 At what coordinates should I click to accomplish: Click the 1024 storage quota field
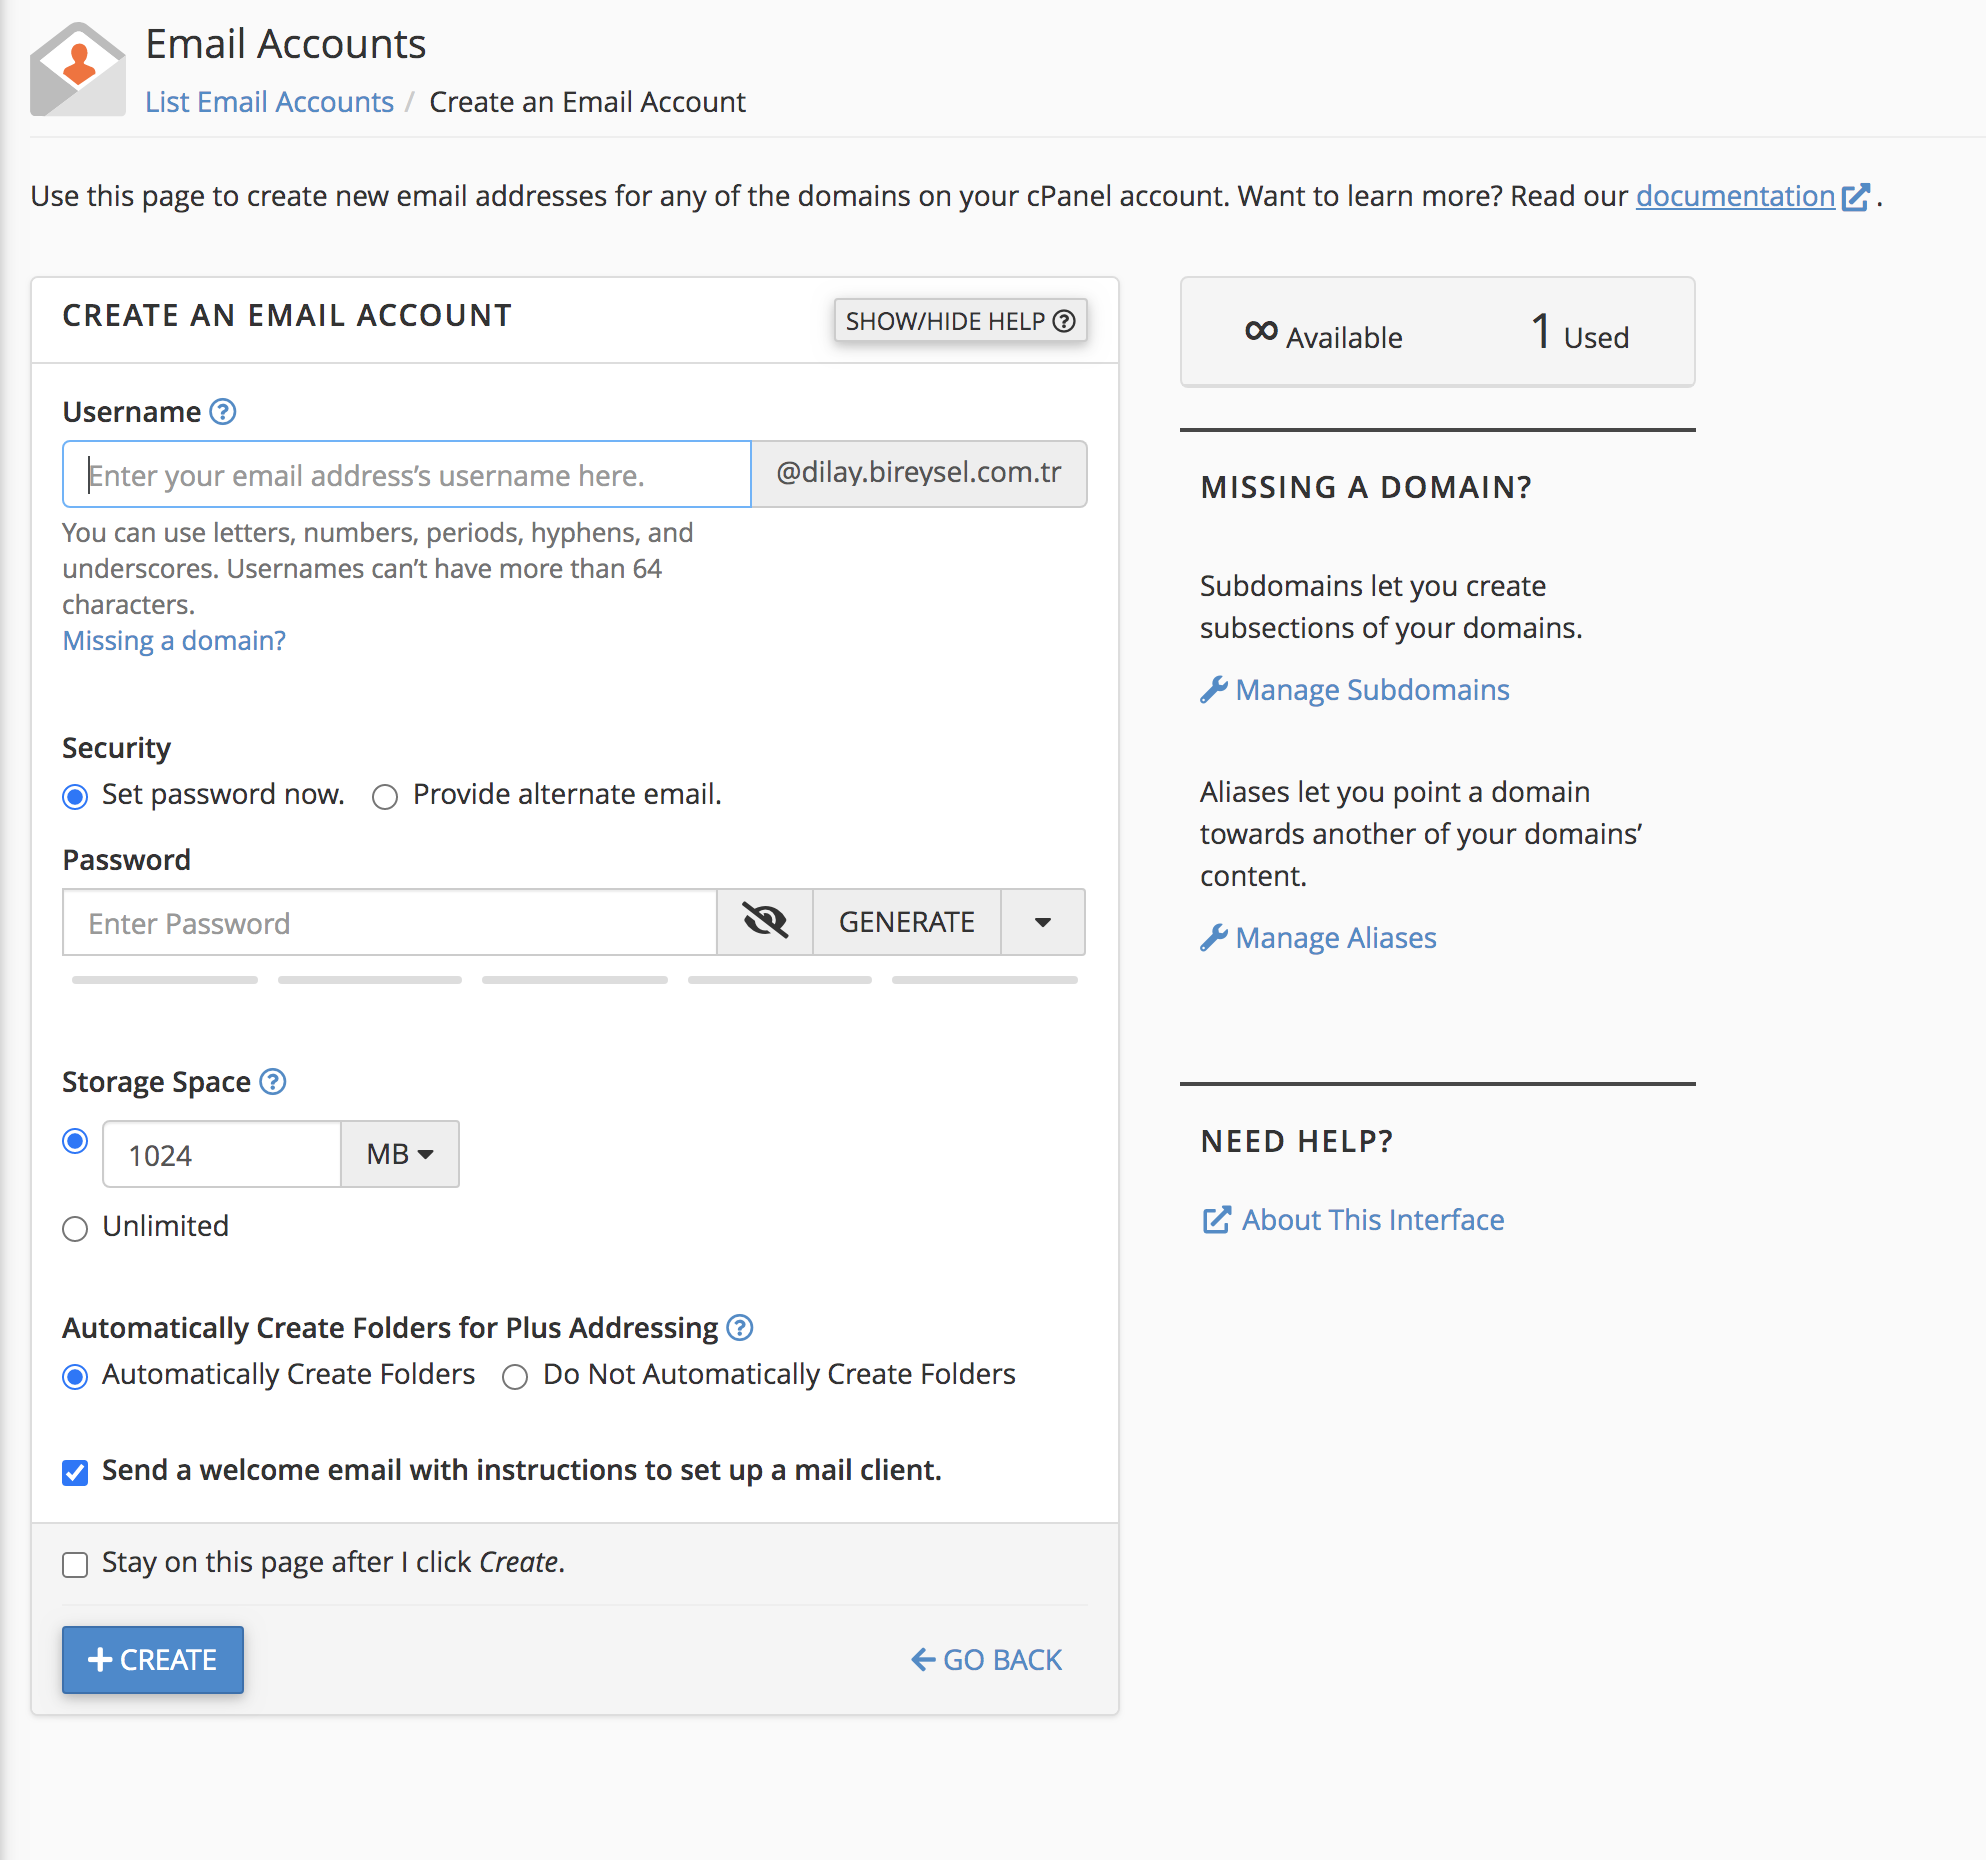tap(222, 1154)
